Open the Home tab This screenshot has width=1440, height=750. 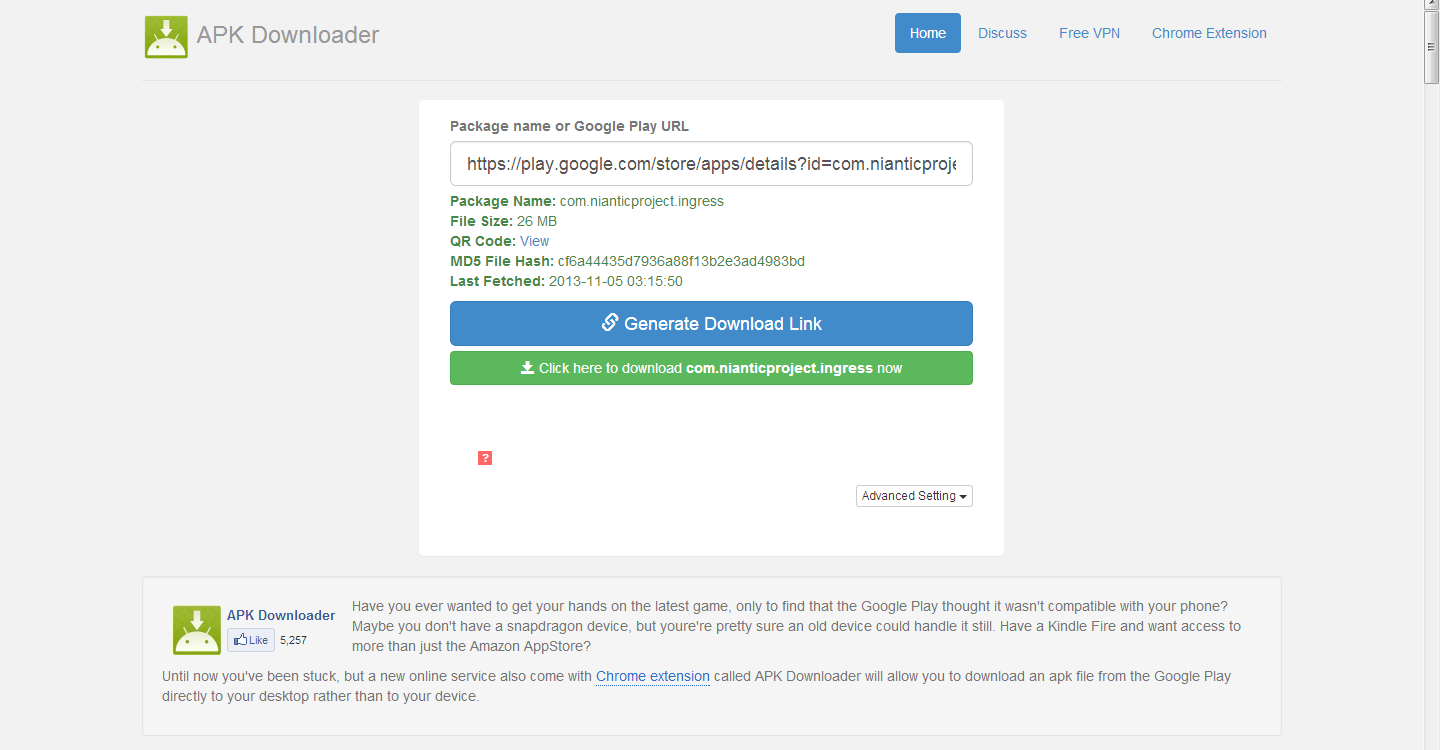(x=927, y=33)
